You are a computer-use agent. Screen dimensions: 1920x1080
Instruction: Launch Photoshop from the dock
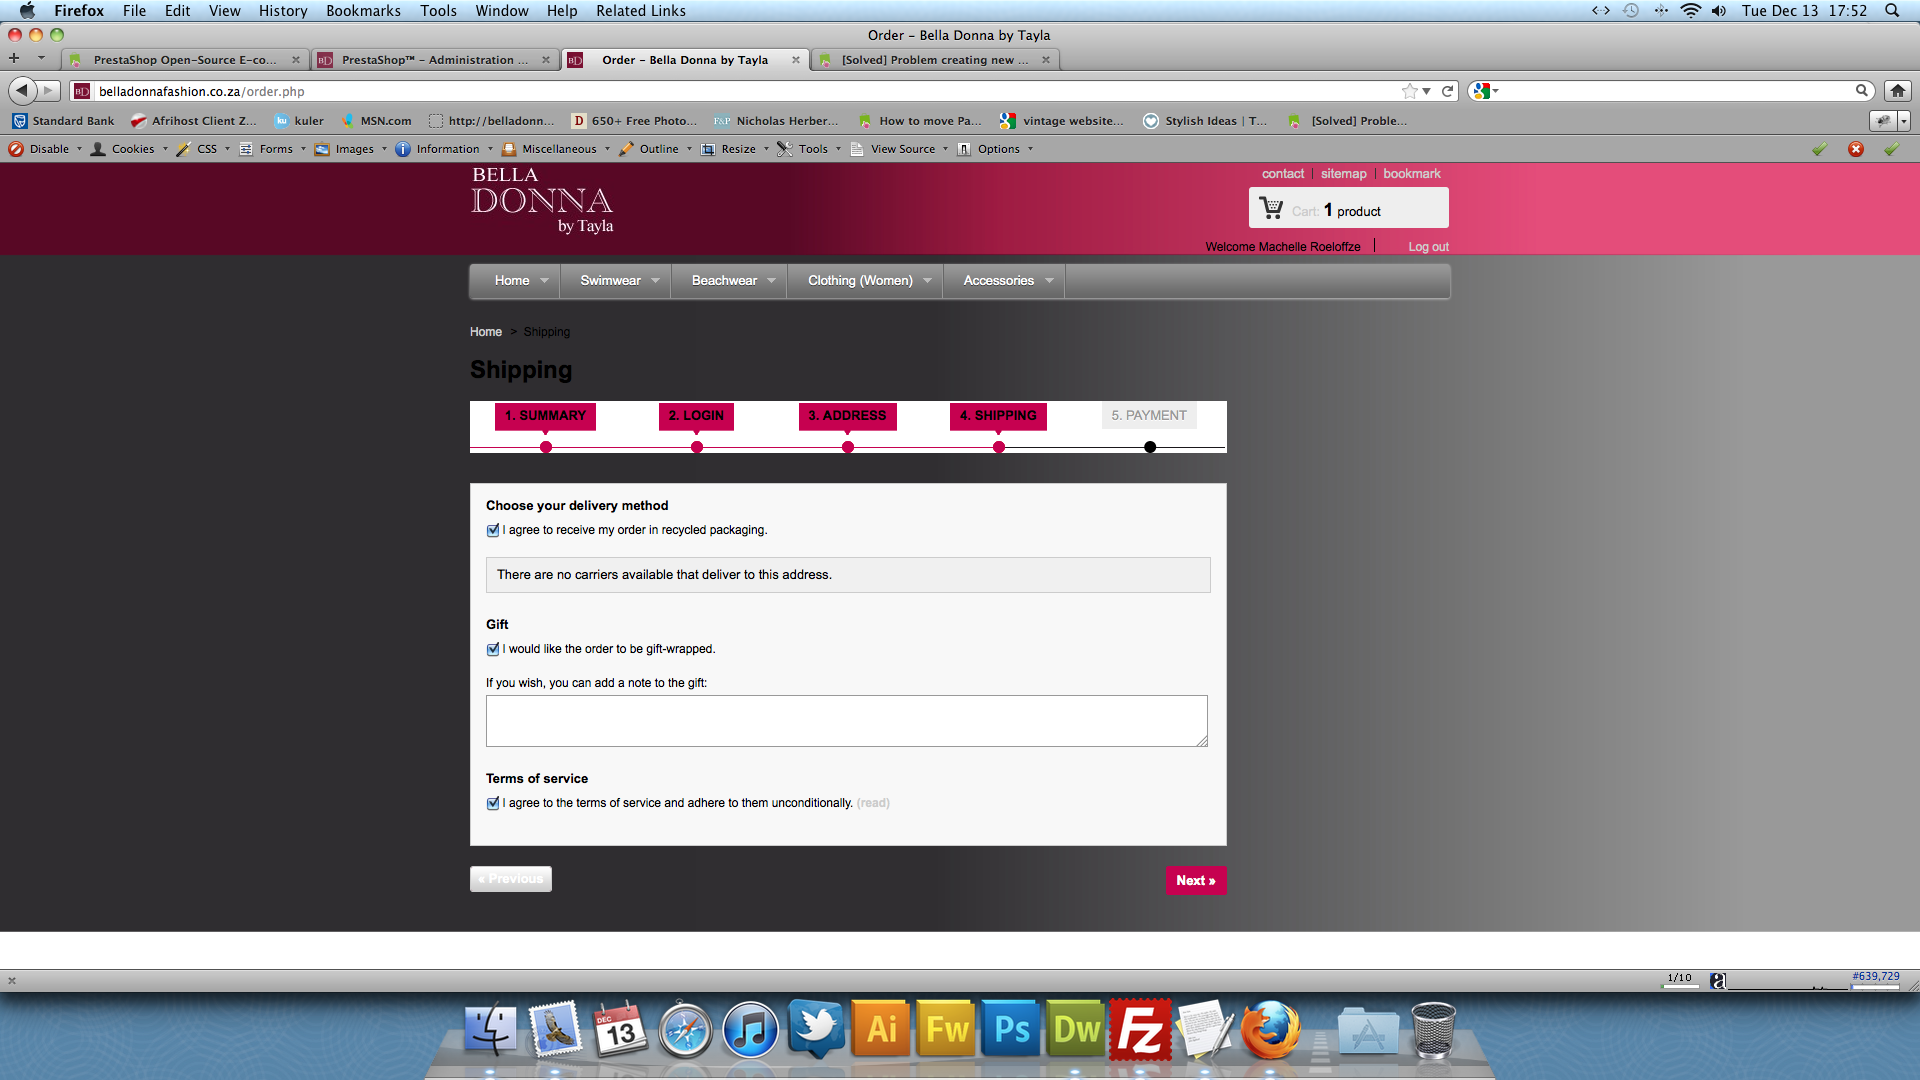tap(1012, 1029)
